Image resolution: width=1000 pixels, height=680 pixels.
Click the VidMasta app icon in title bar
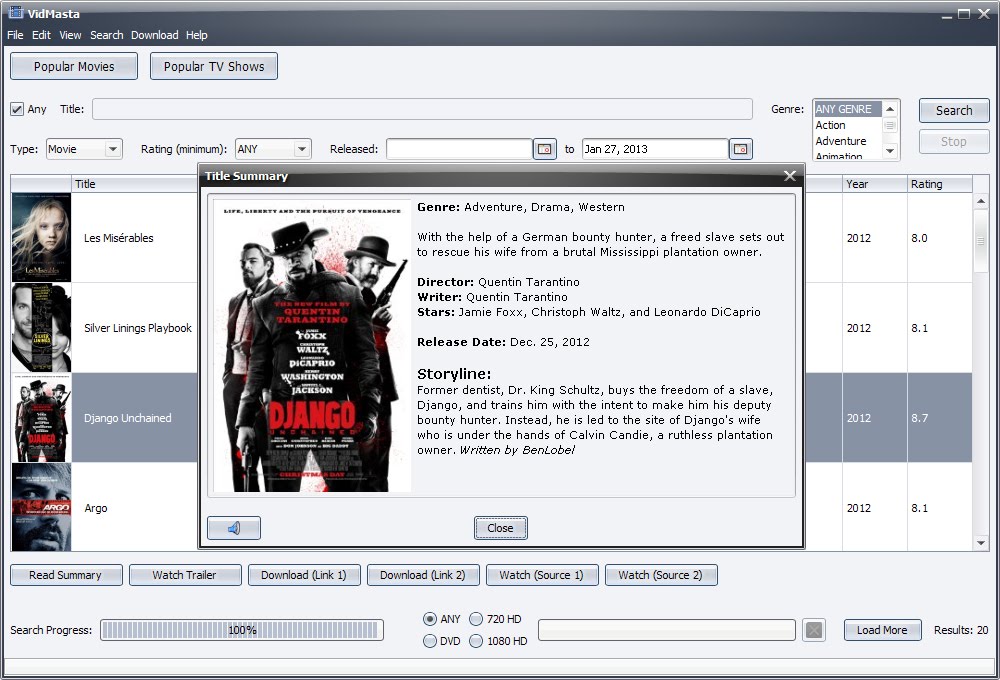click(x=15, y=12)
